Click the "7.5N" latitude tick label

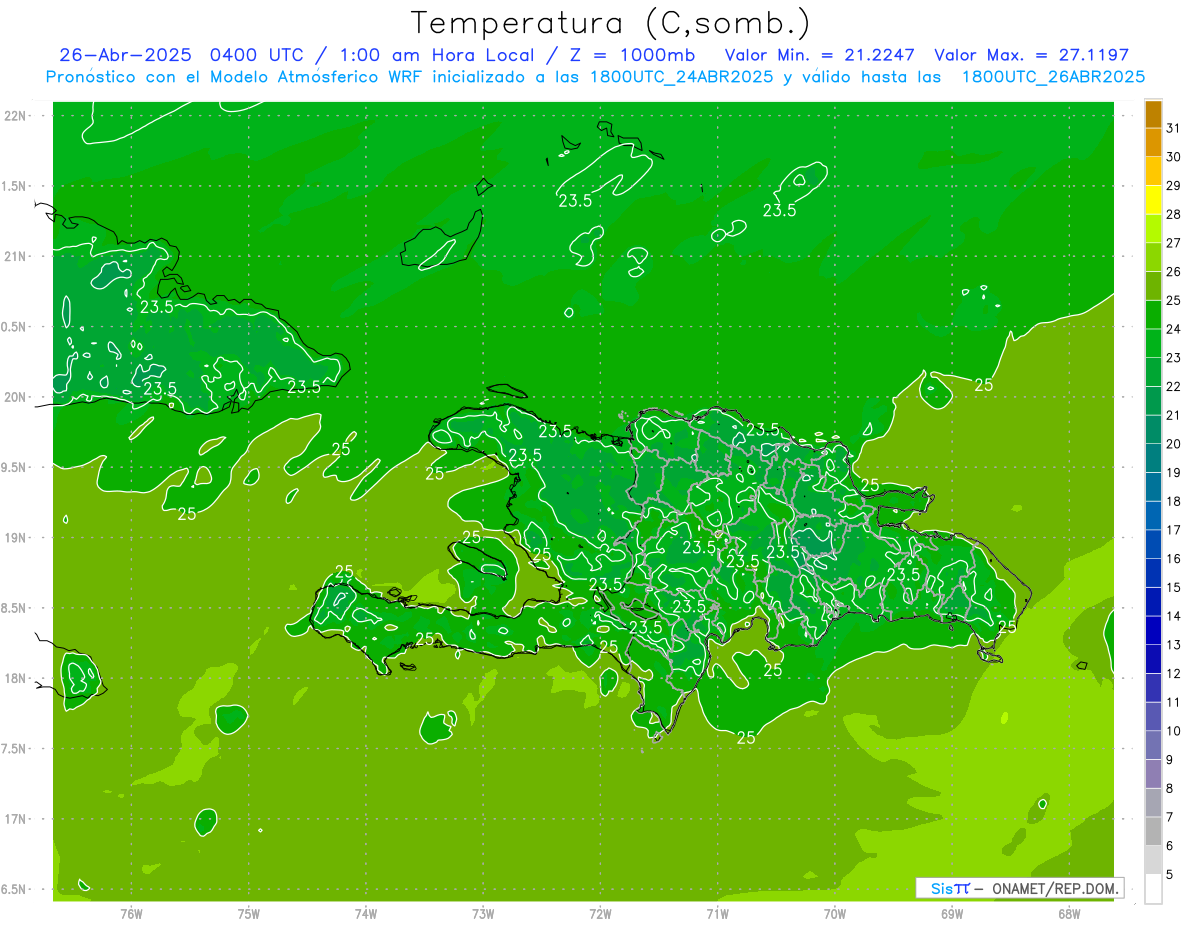coord(15,748)
